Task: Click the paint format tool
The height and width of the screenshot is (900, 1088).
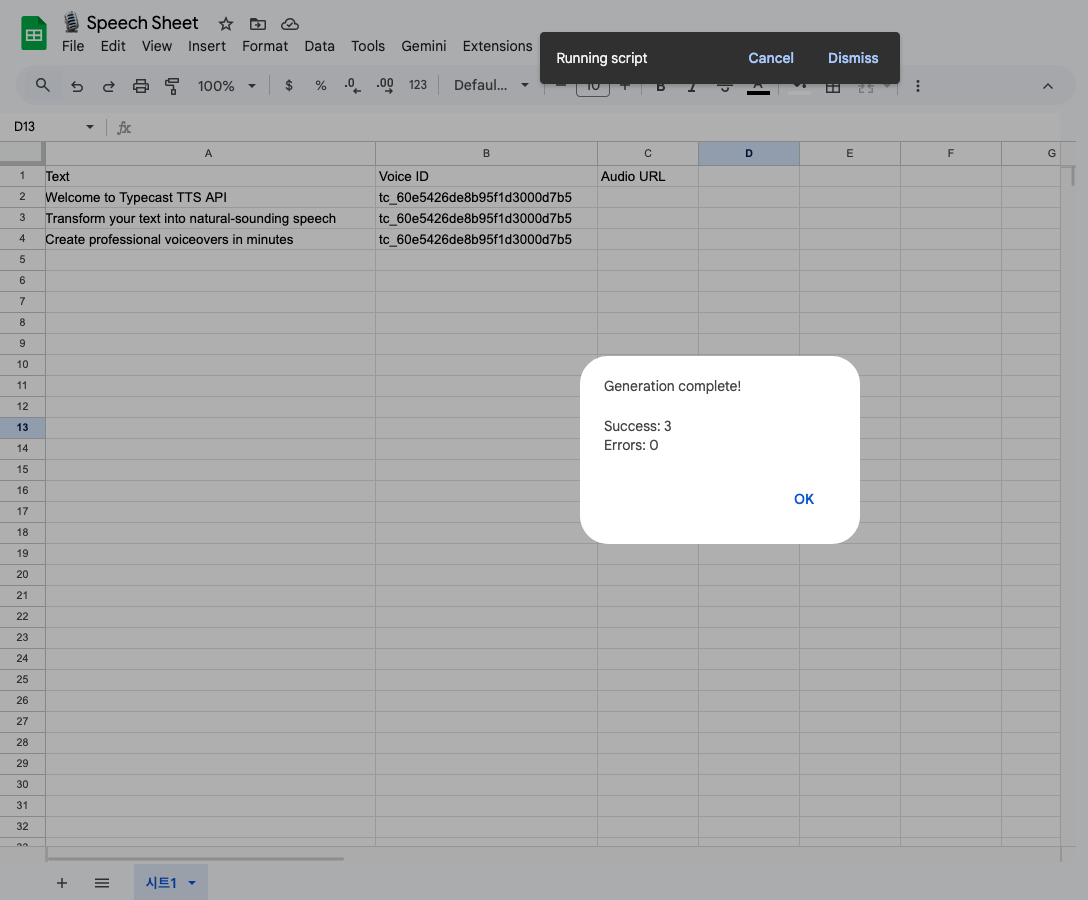Action: click(172, 86)
